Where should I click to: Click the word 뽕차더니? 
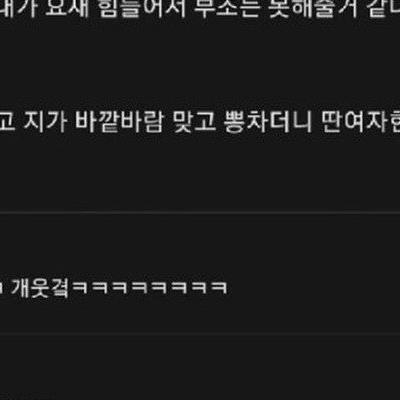pos(268,122)
